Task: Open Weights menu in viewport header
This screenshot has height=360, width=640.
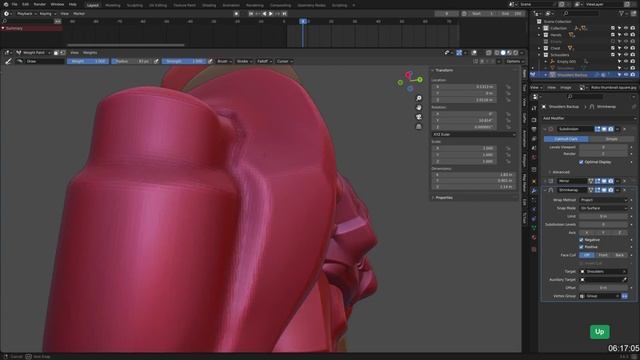Action: pyautogui.click(x=90, y=53)
